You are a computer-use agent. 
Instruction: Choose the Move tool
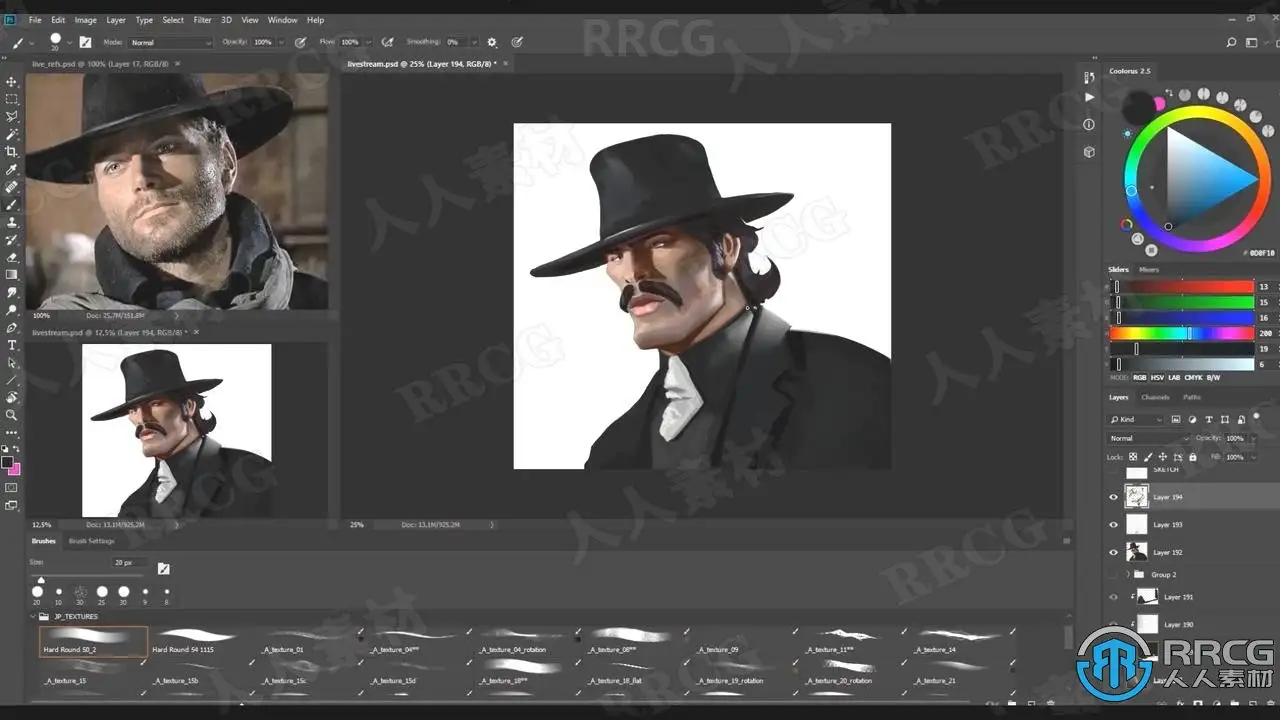[x=12, y=82]
